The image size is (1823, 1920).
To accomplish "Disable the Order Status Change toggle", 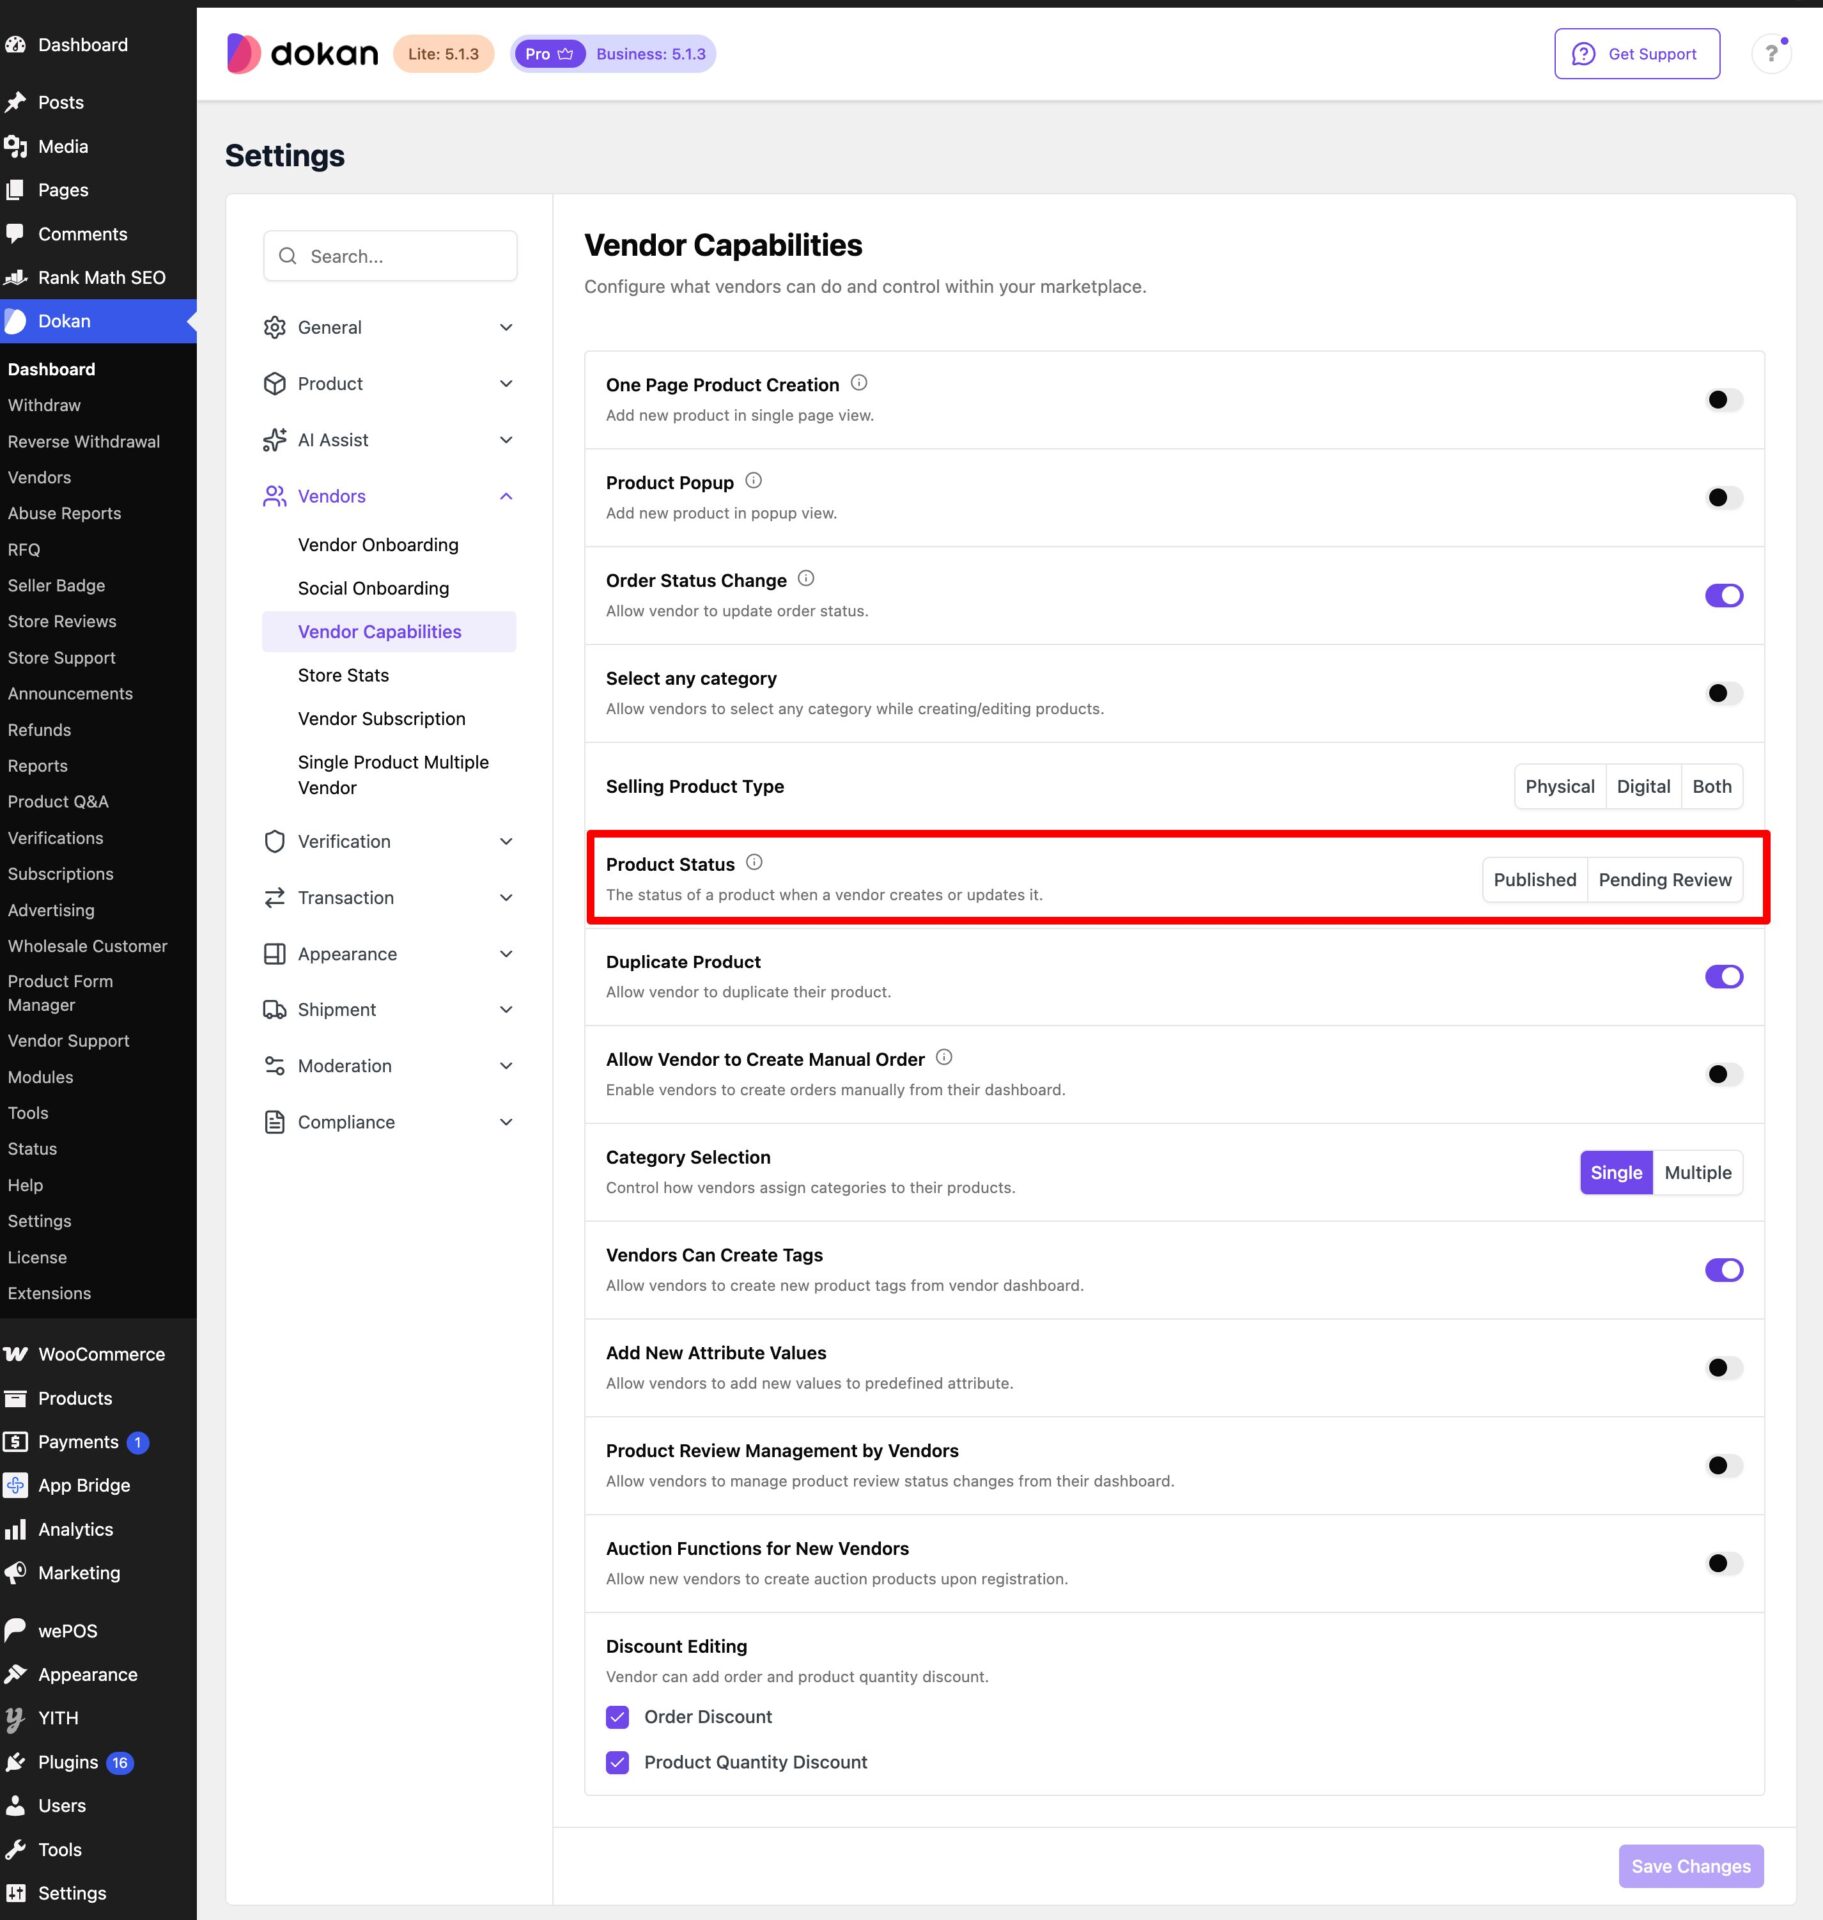I will click(1723, 596).
